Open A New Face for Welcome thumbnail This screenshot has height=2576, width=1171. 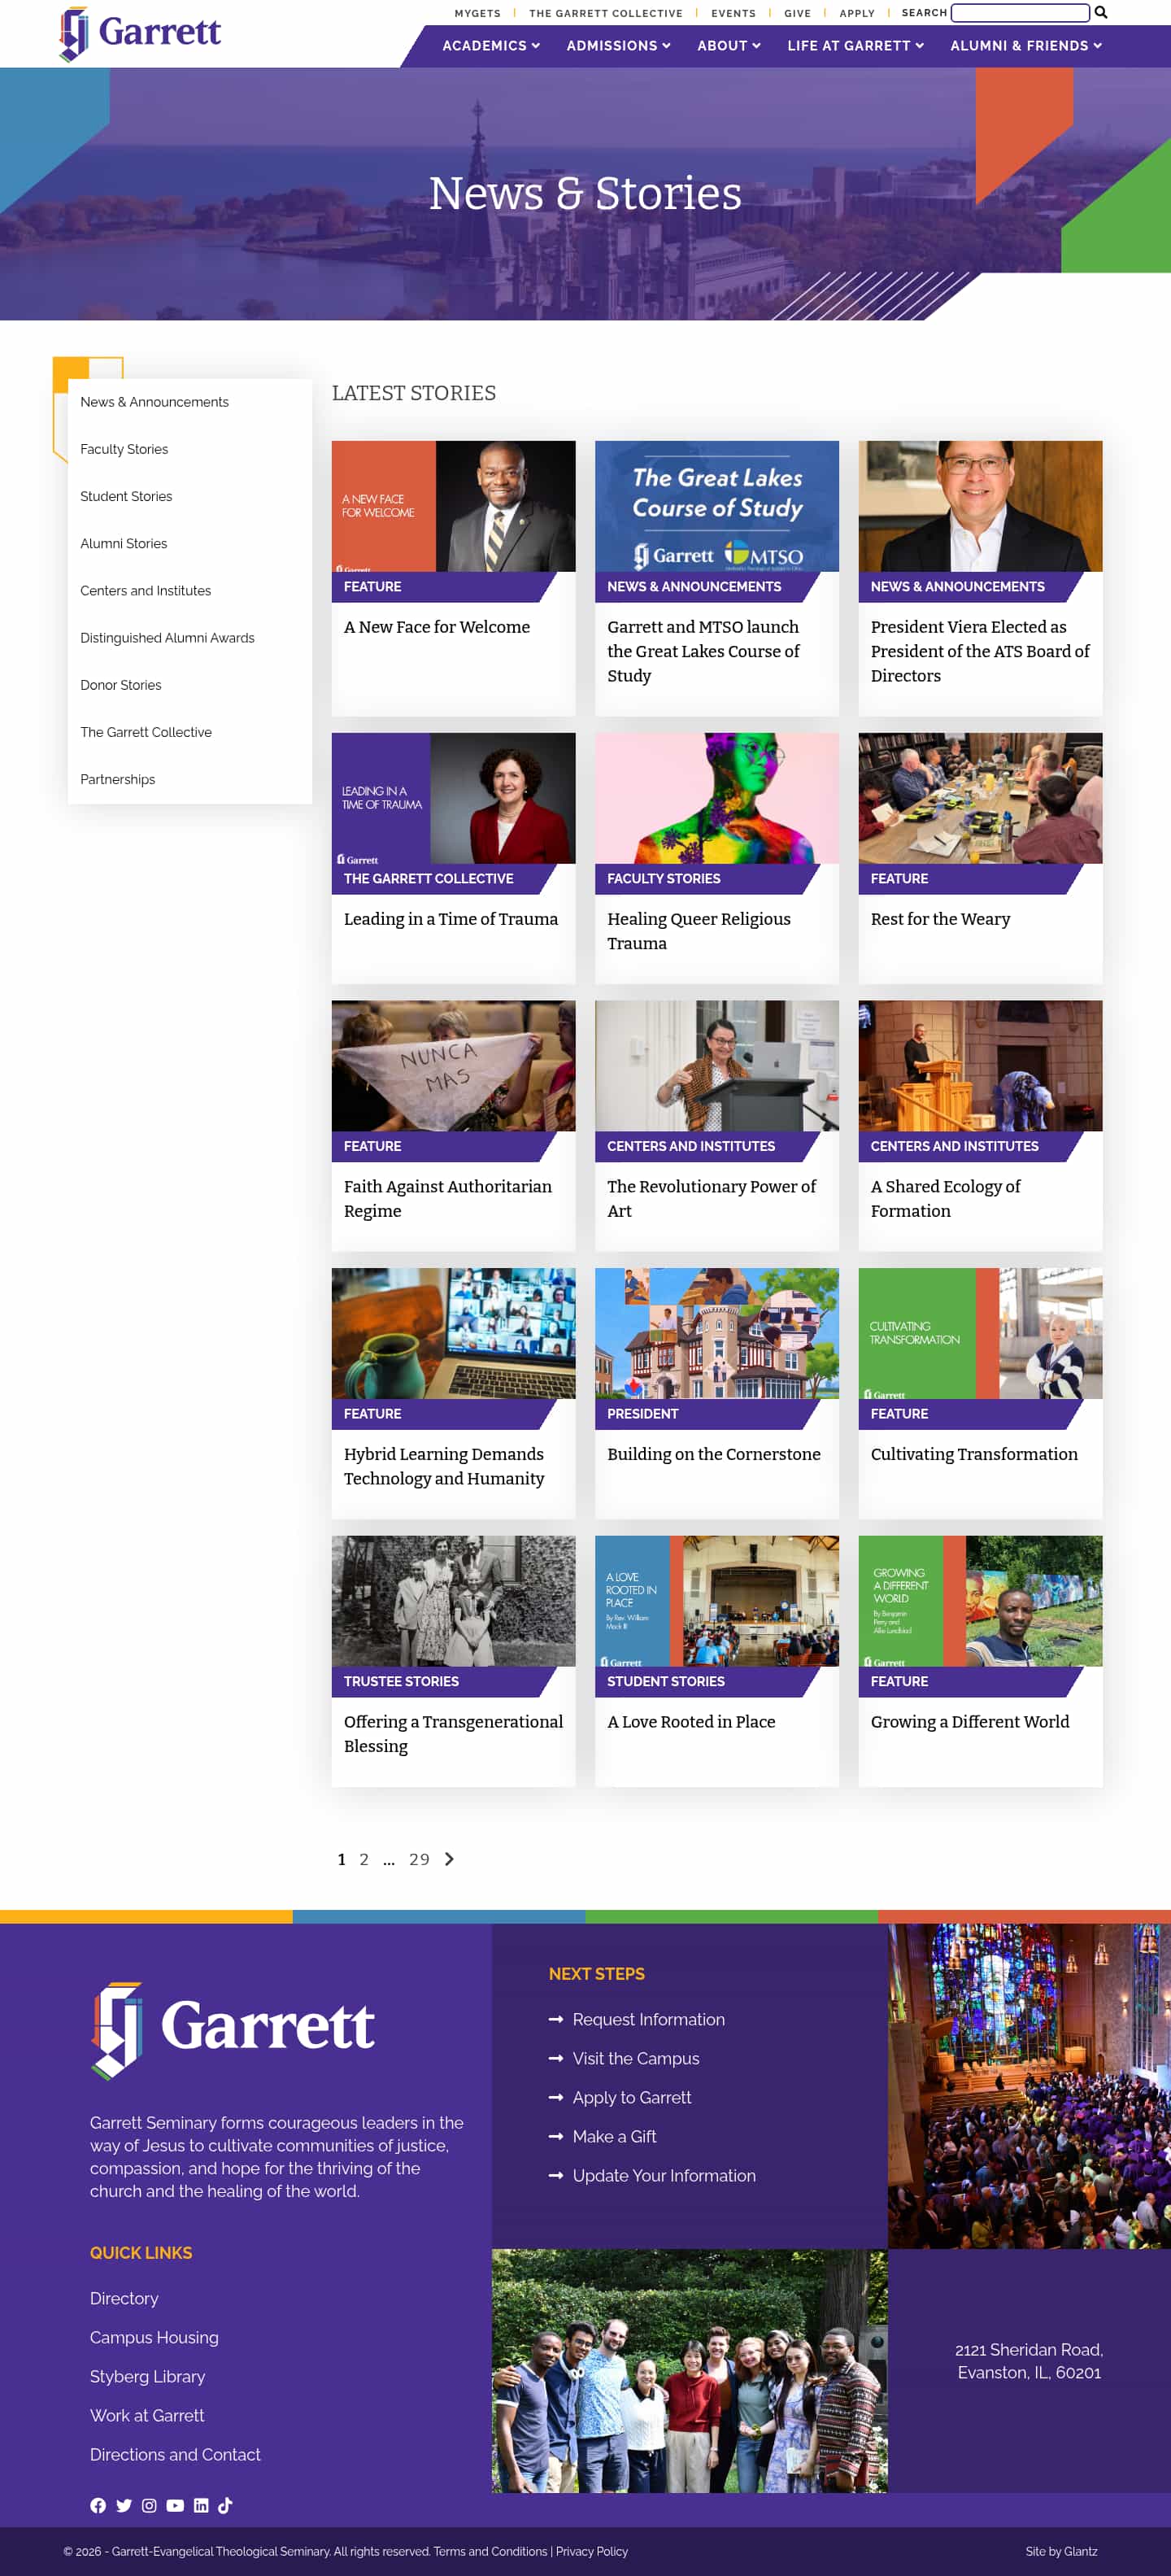click(x=453, y=506)
